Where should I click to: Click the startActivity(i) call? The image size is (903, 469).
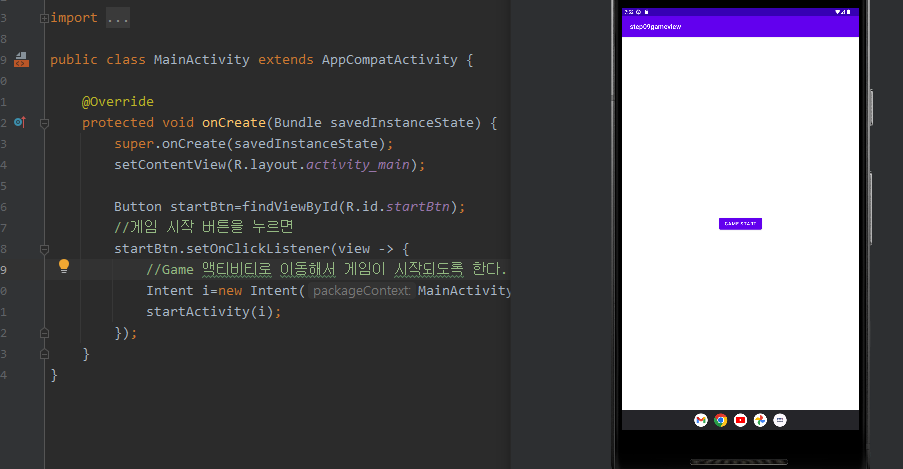point(210,312)
